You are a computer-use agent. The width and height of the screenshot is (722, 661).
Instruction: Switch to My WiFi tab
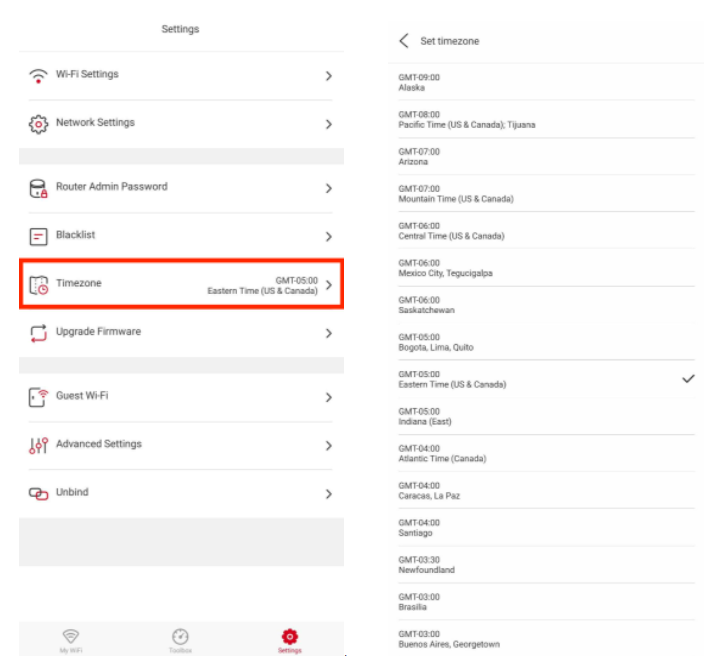70,639
